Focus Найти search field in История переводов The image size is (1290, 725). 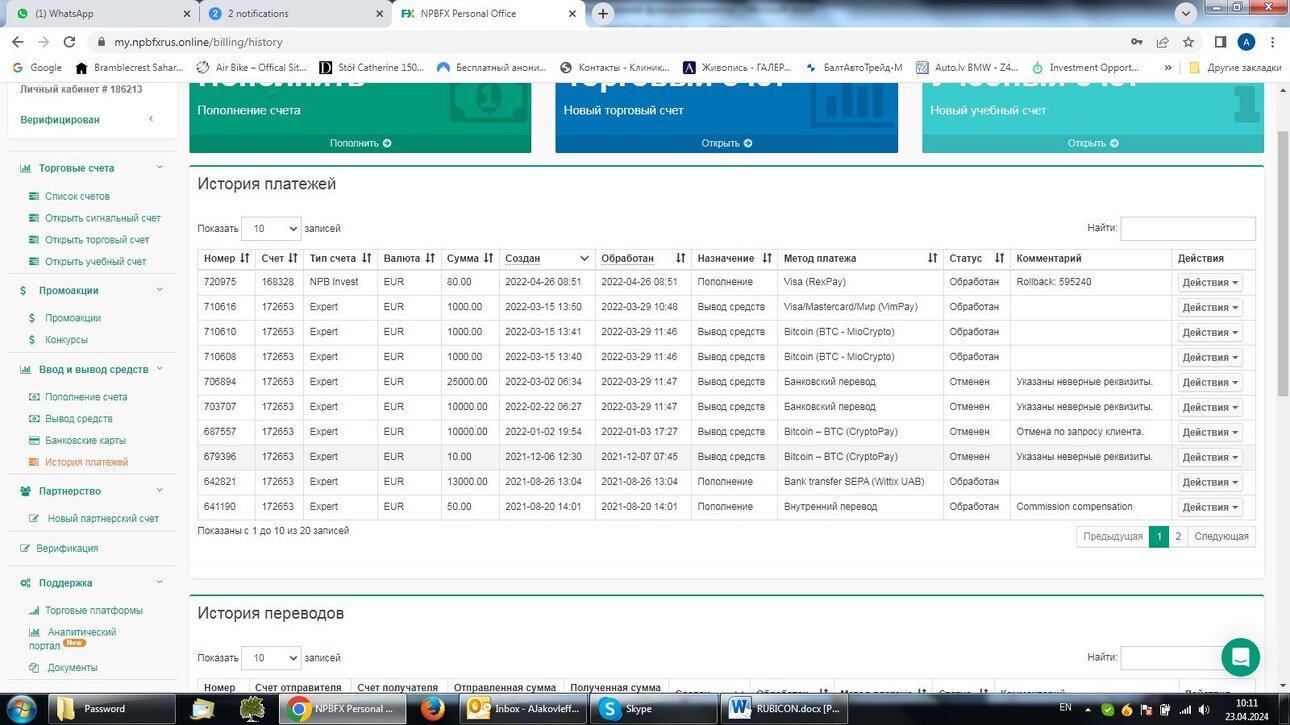[x=1188, y=658]
